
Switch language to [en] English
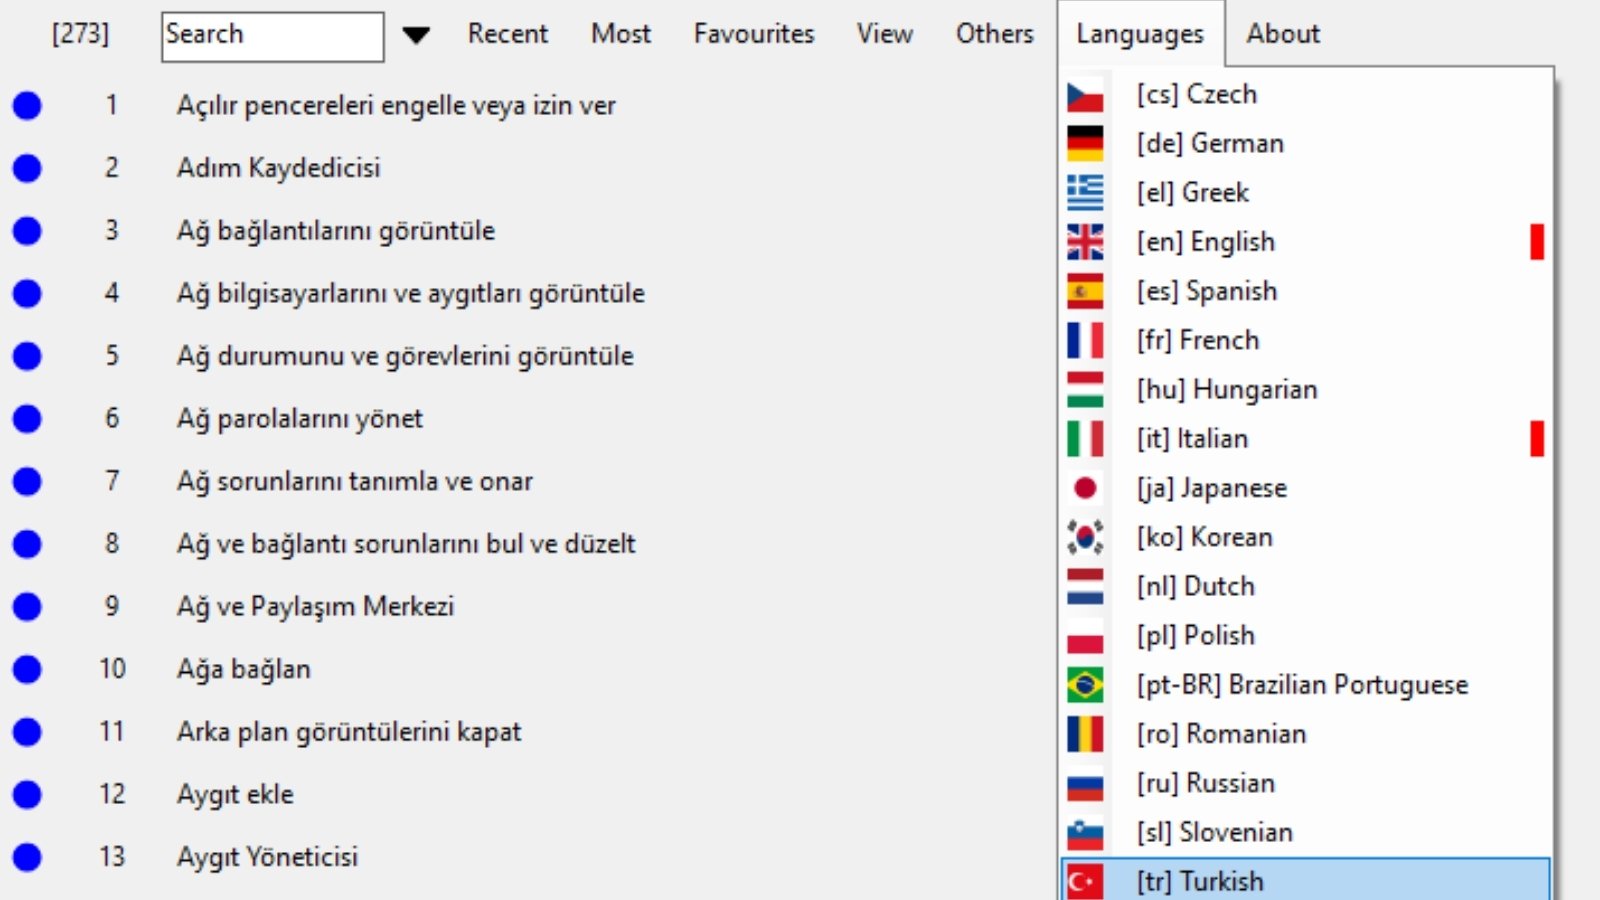click(x=1305, y=242)
